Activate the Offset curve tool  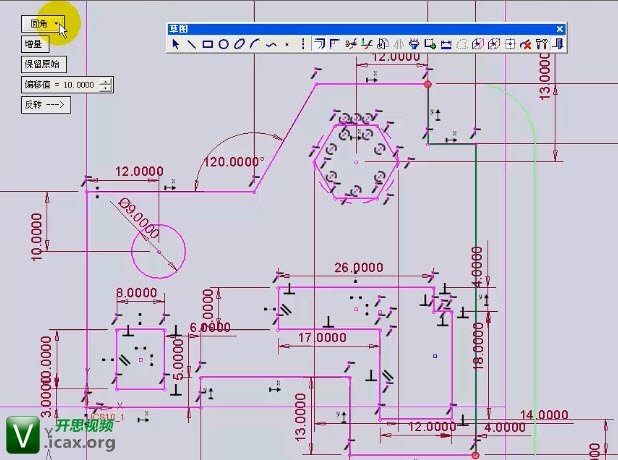[319, 44]
